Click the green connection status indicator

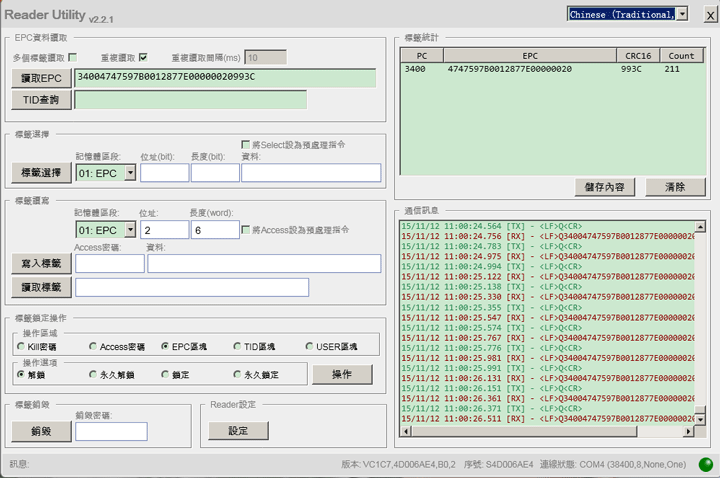[706, 464]
